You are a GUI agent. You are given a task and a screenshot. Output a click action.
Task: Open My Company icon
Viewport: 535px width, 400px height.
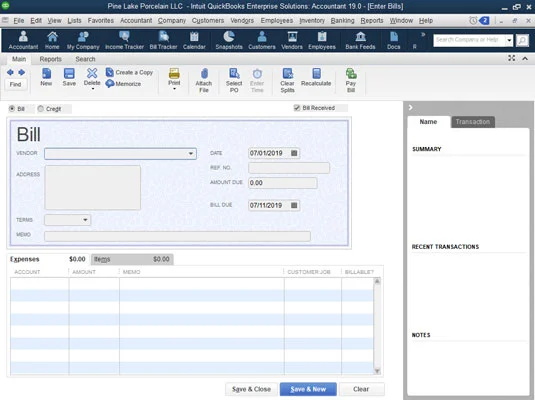[83, 40]
